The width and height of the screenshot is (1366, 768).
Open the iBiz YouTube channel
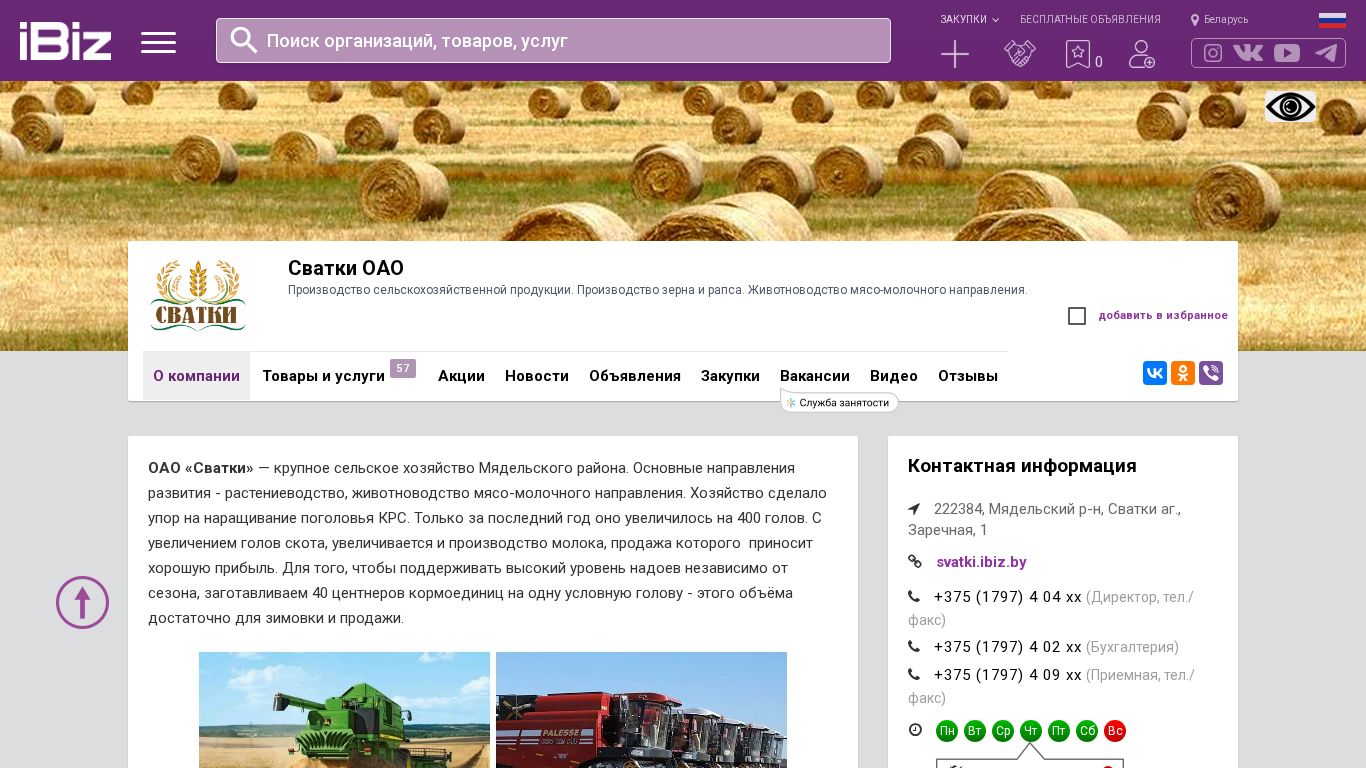click(1287, 53)
